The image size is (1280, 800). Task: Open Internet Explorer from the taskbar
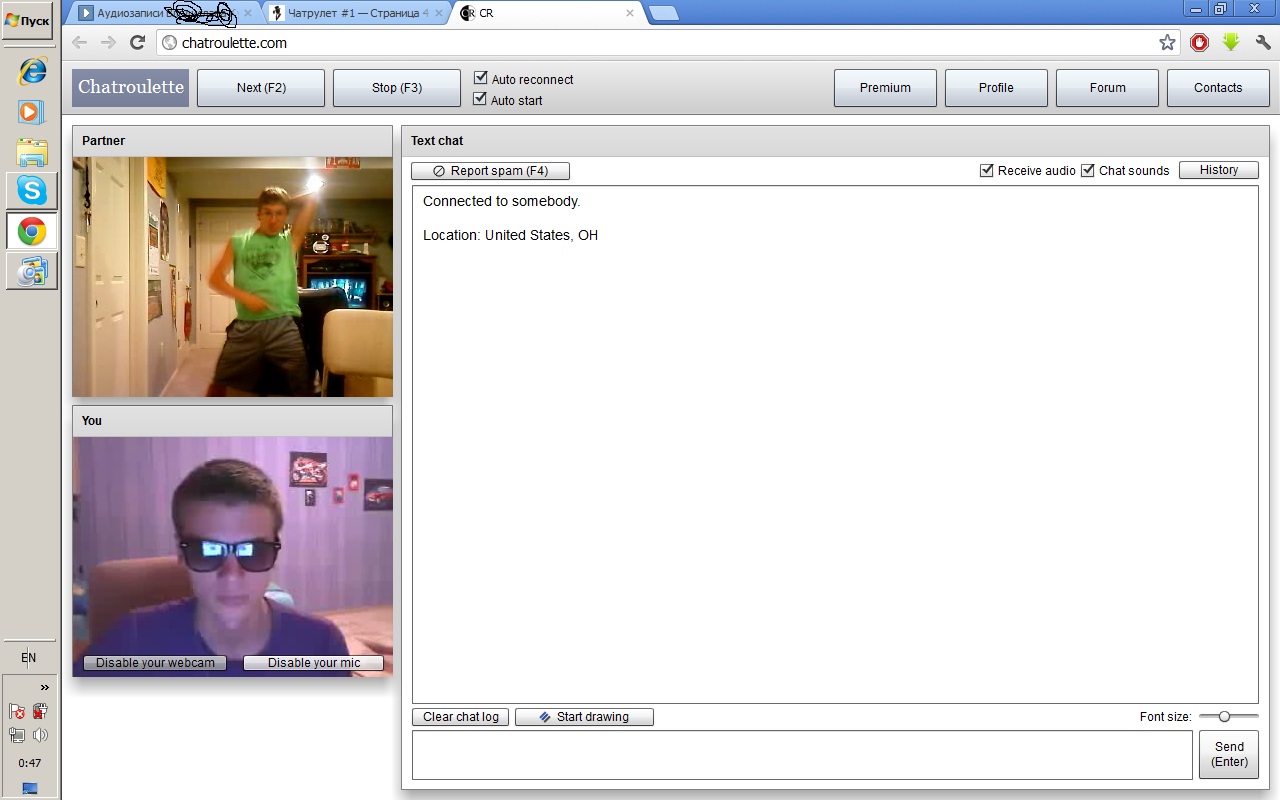pyautogui.click(x=31, y=71)
